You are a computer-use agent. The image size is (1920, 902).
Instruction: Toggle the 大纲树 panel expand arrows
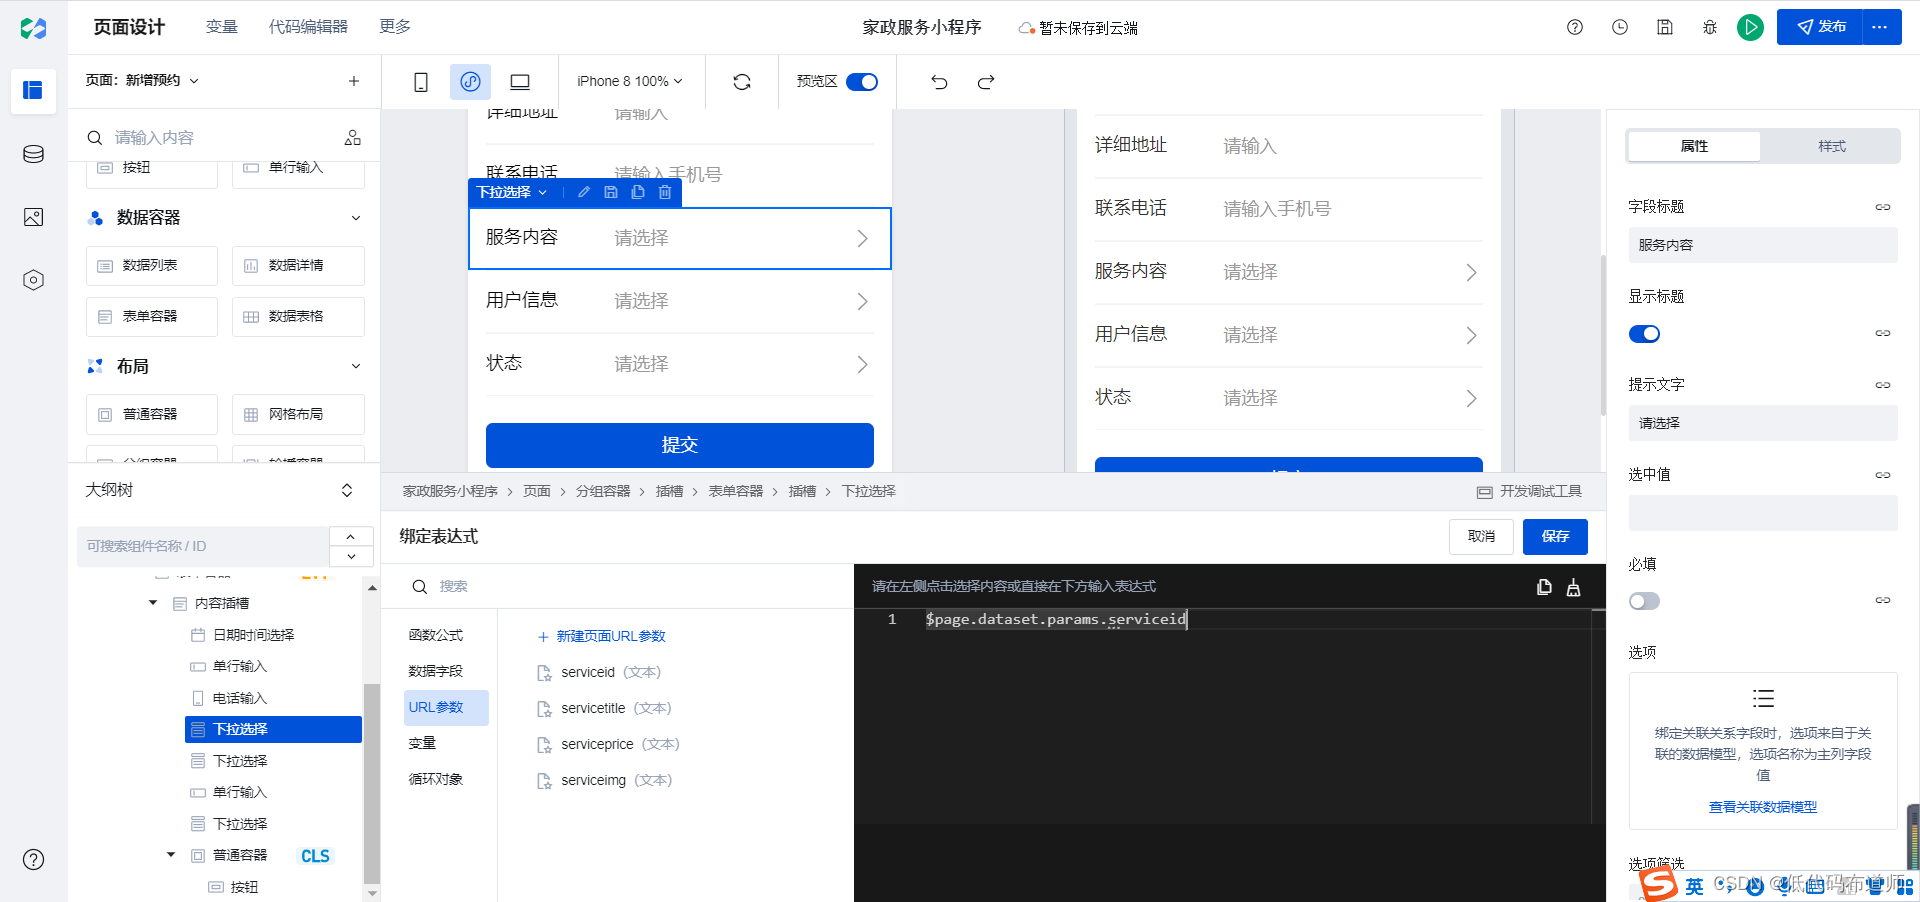click(347, 490)
